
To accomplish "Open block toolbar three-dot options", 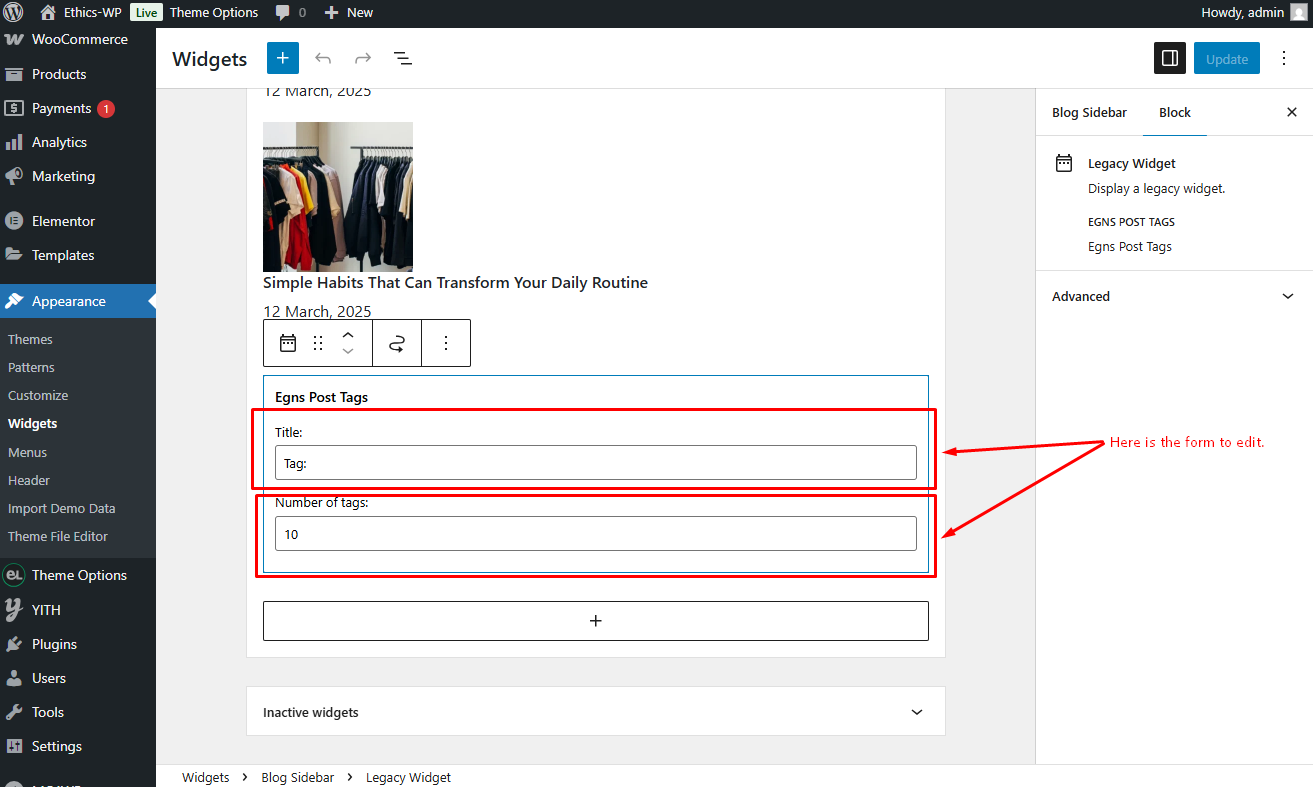I will [446, 343].
